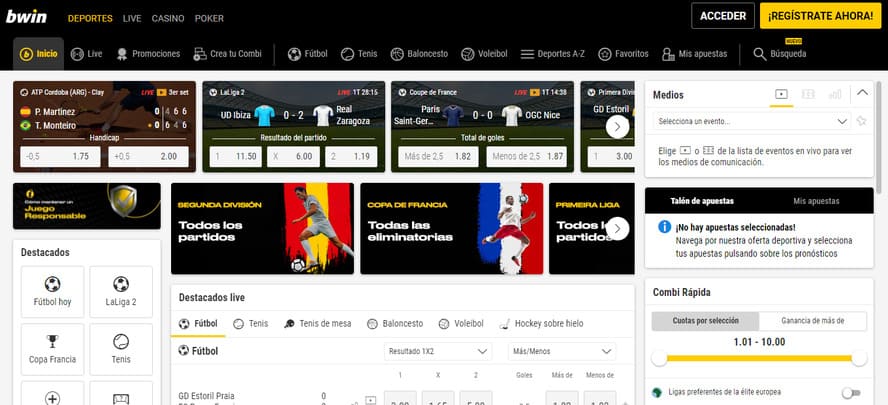888x405 pixels.
Task: Open Tenis sport in top navigation
Action: (359, 54)
